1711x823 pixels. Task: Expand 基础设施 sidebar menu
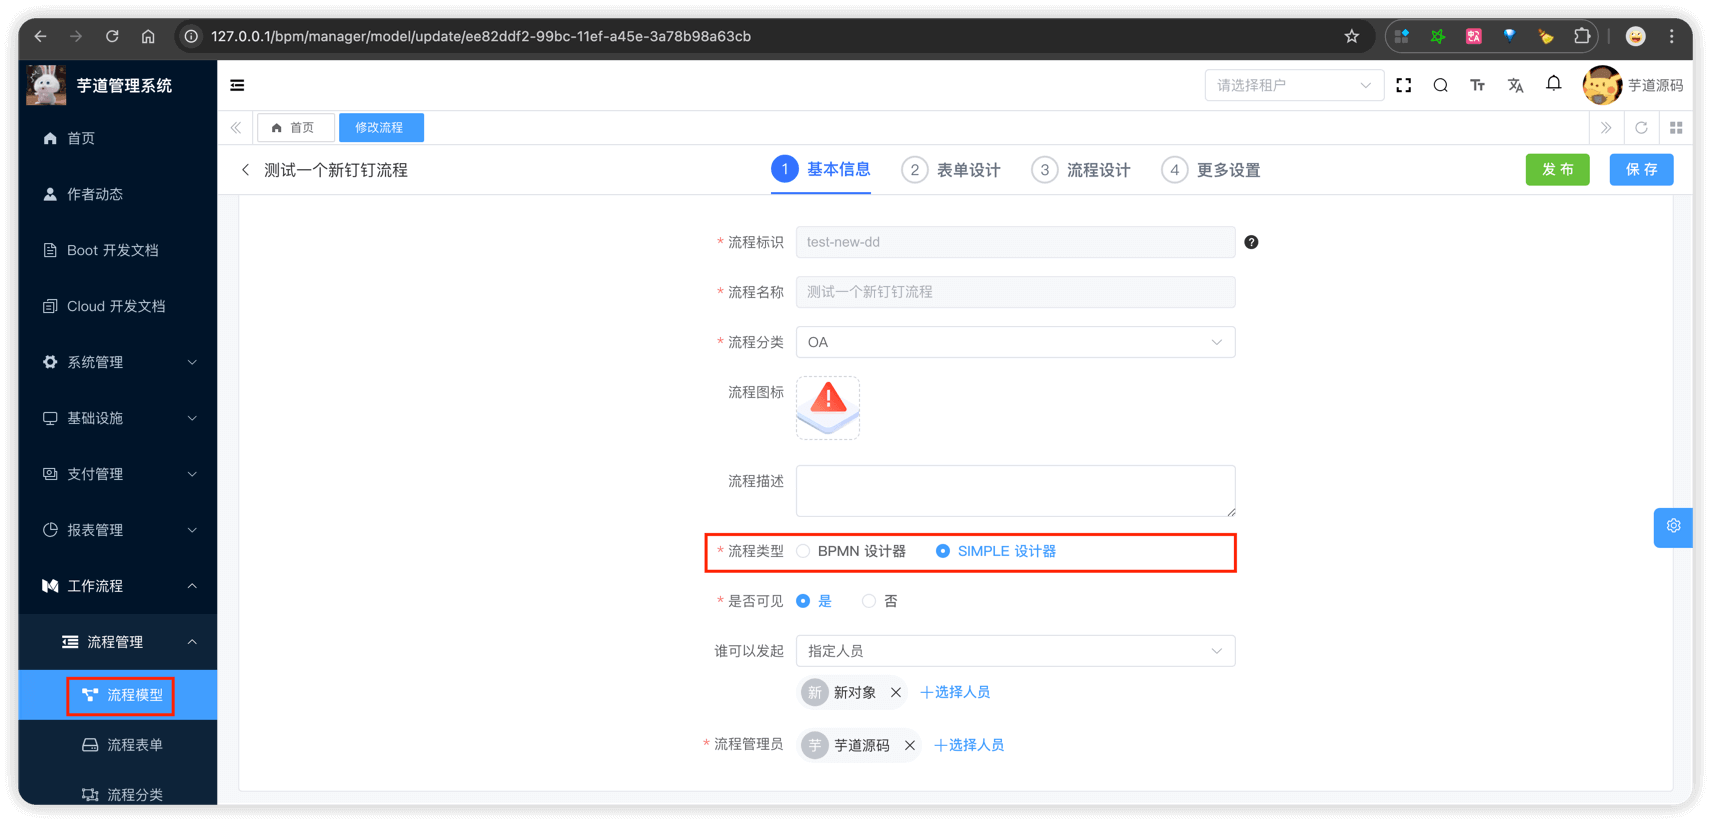[x=118, y=418]
